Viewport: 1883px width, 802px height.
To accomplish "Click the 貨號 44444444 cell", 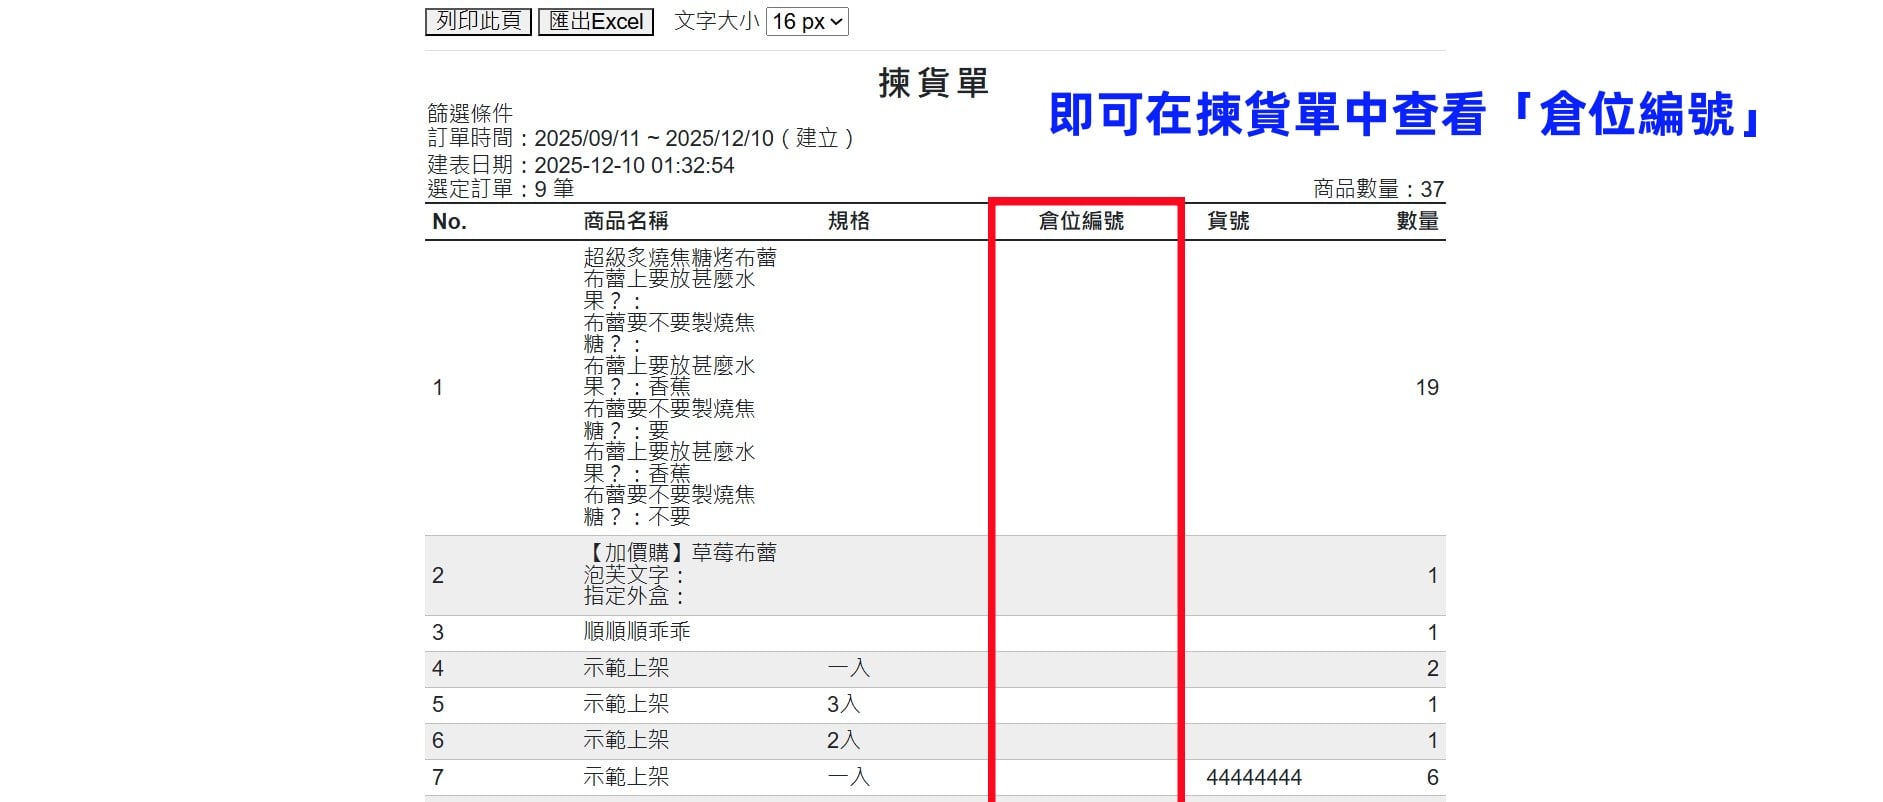I will [x=1254, y=777].
